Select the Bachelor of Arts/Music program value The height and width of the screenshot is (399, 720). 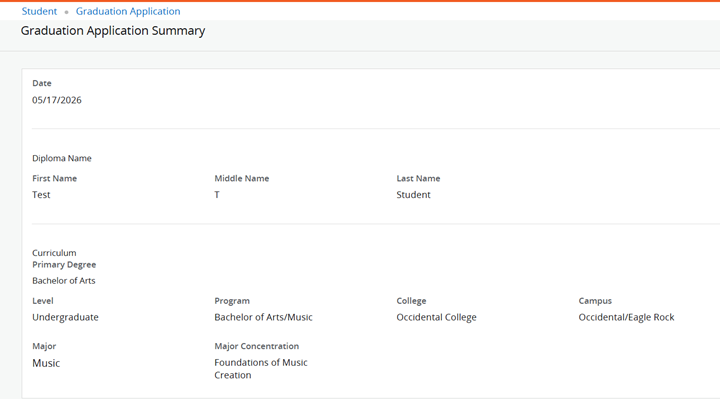click(x=264, y=317)
